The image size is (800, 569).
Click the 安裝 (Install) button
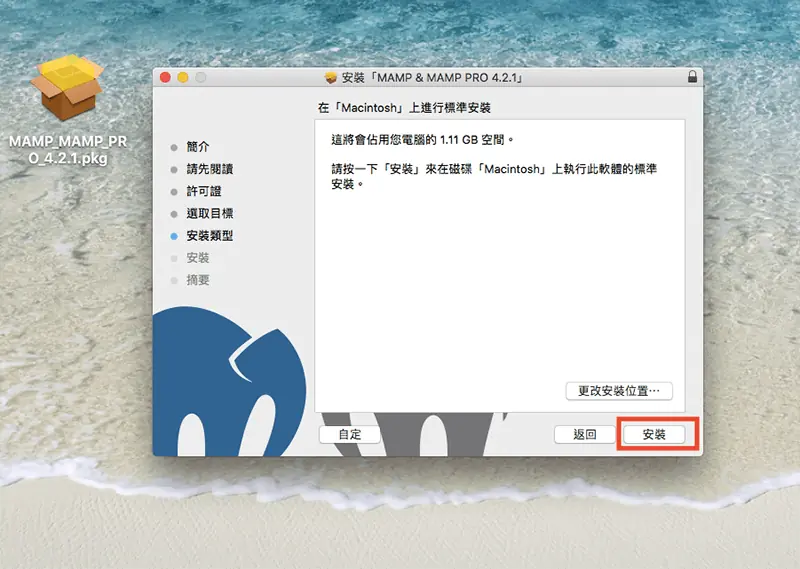point(654,434)
